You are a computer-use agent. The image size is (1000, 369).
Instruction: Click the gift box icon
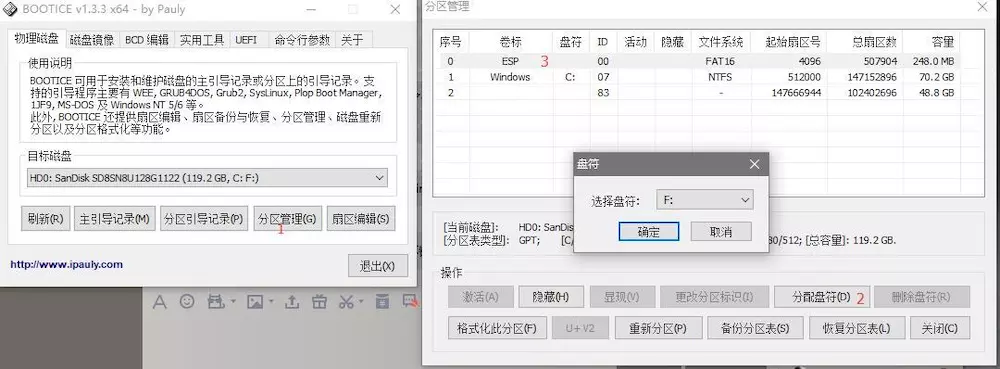pyautogui.click(x=320, y=301)
